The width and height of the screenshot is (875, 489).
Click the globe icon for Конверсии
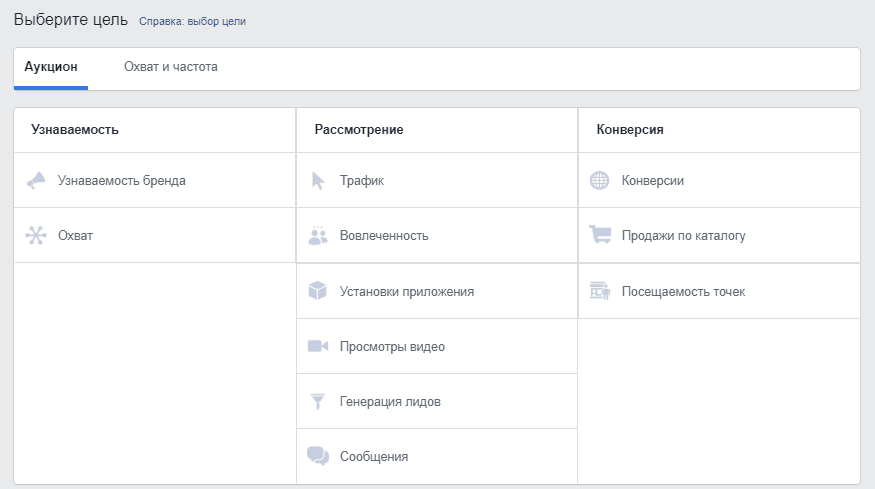coord(600,180)
